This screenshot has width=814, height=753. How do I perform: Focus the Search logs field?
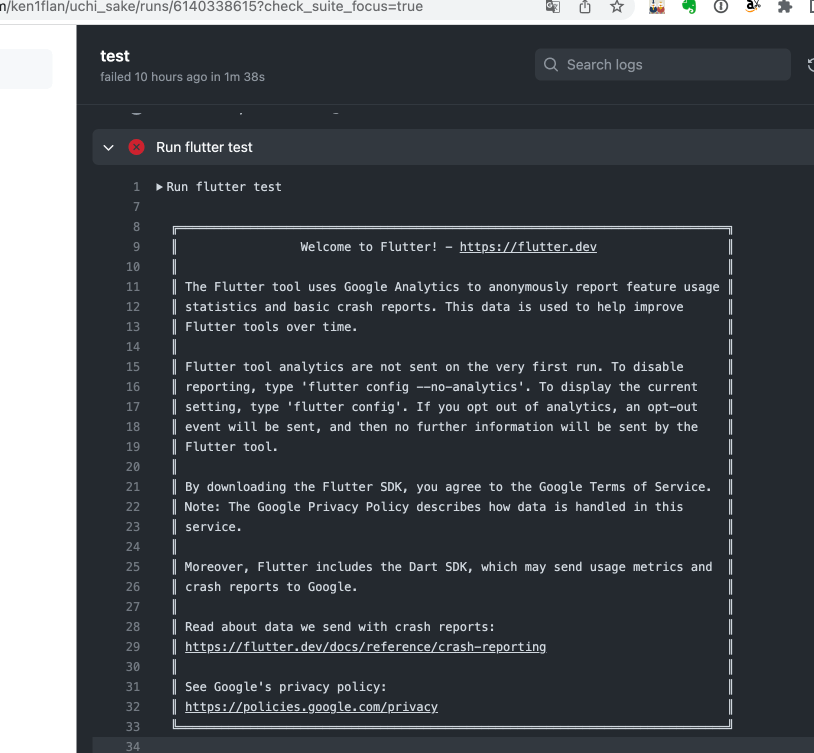662,64
